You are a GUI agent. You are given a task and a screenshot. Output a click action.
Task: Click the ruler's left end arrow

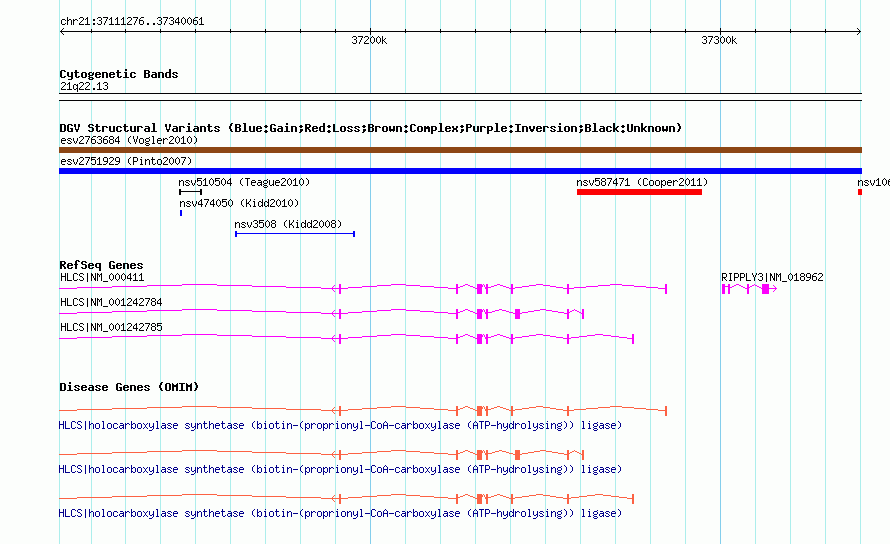point(62,31)
